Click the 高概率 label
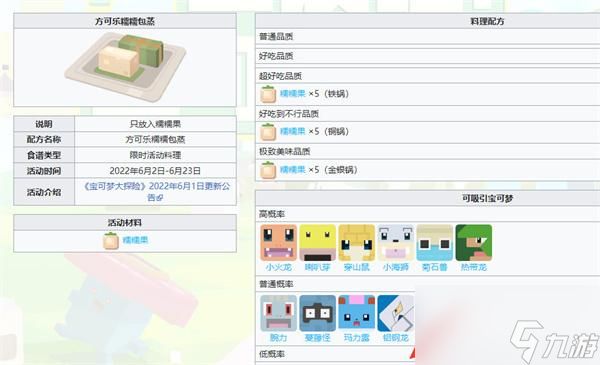 (x=272, y=214)
